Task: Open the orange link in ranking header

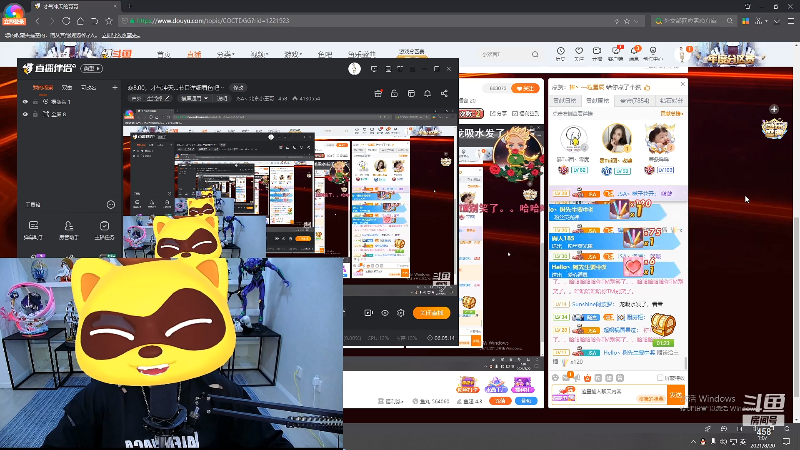Action: pos(671,113)
